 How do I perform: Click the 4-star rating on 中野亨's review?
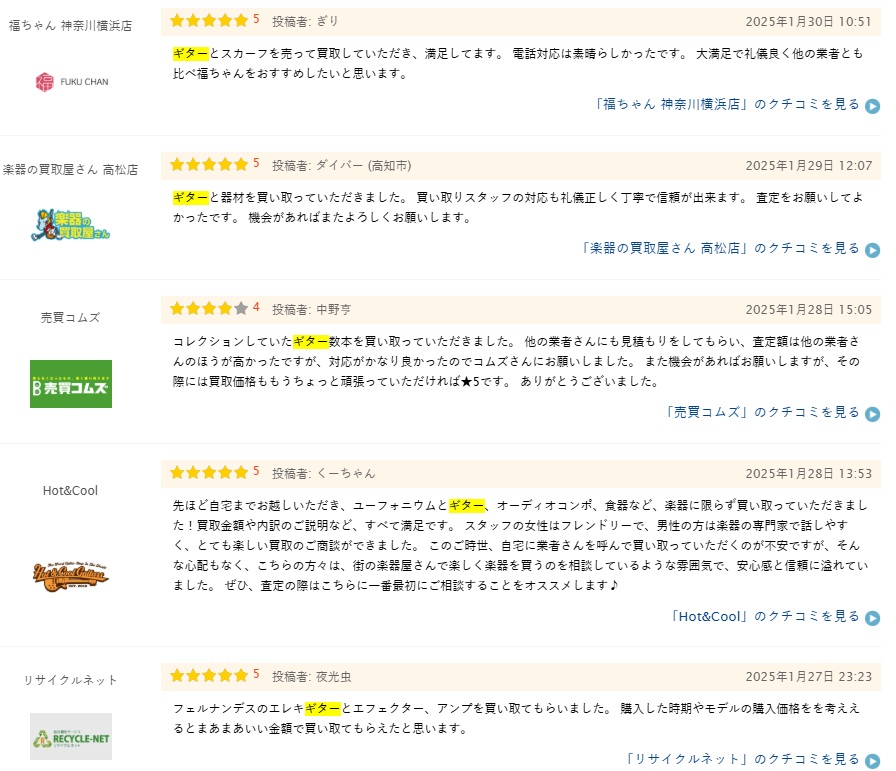coord(209,308)
